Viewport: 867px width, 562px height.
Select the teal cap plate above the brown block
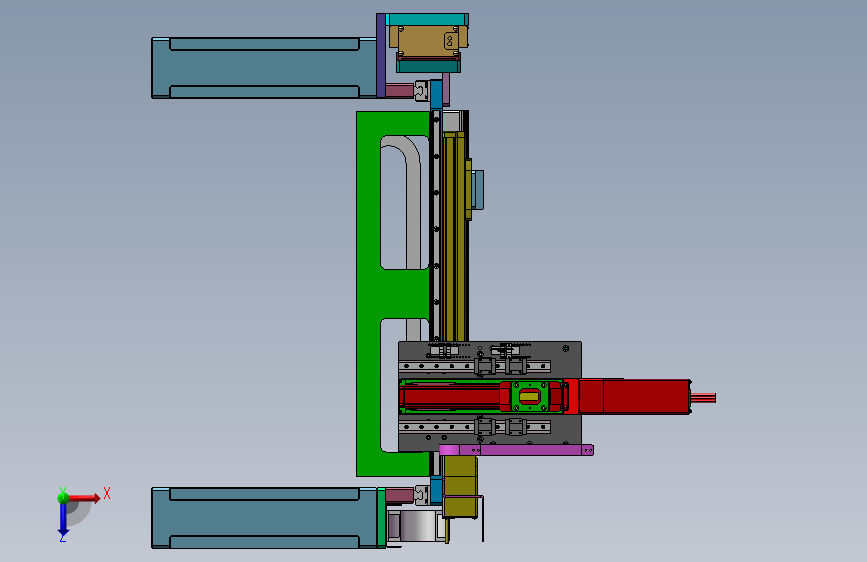click(427, 20)
